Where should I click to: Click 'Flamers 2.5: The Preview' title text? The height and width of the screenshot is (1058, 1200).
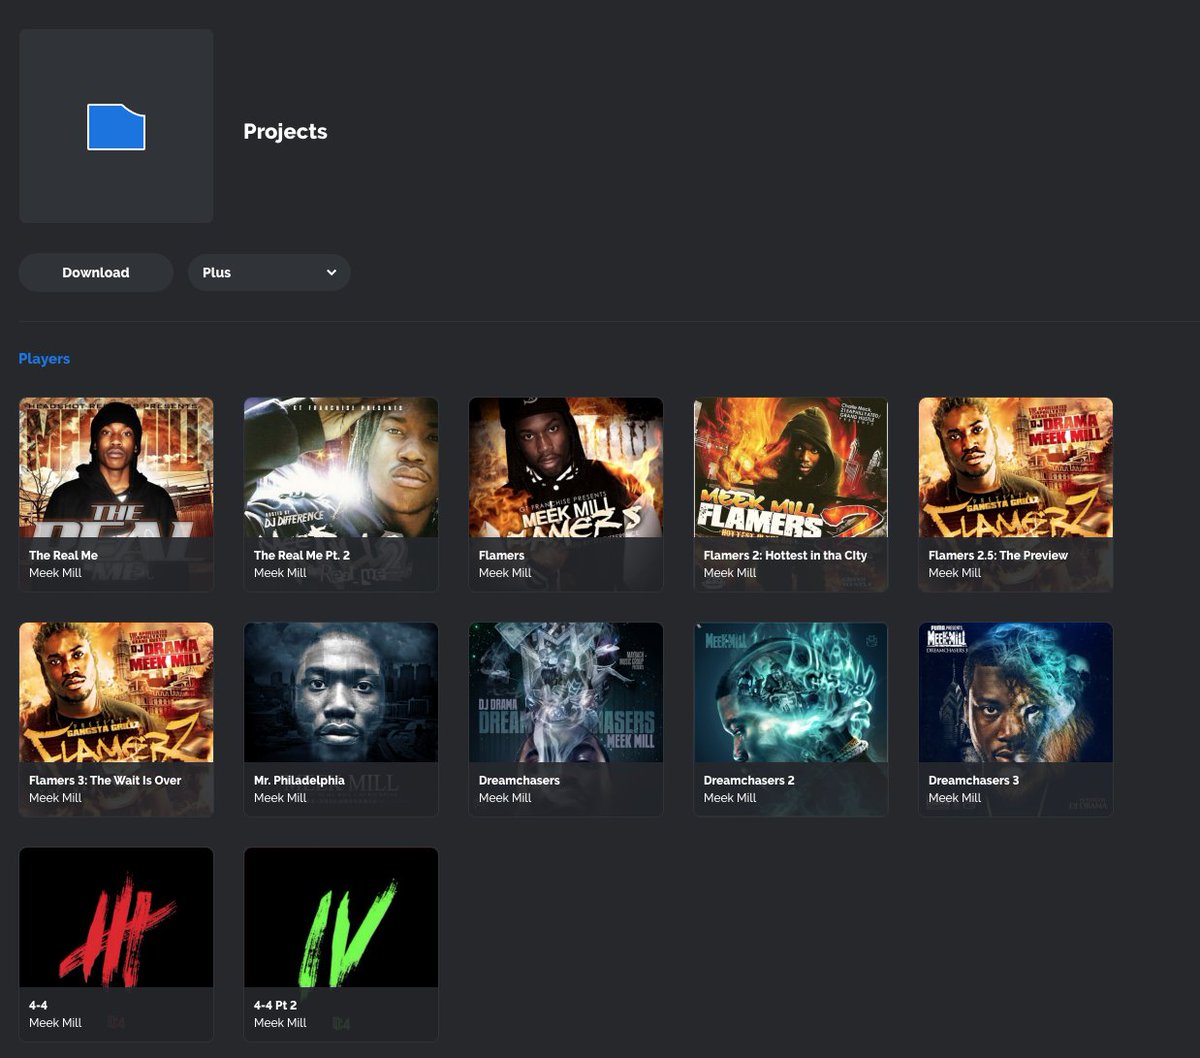(998, 555)
